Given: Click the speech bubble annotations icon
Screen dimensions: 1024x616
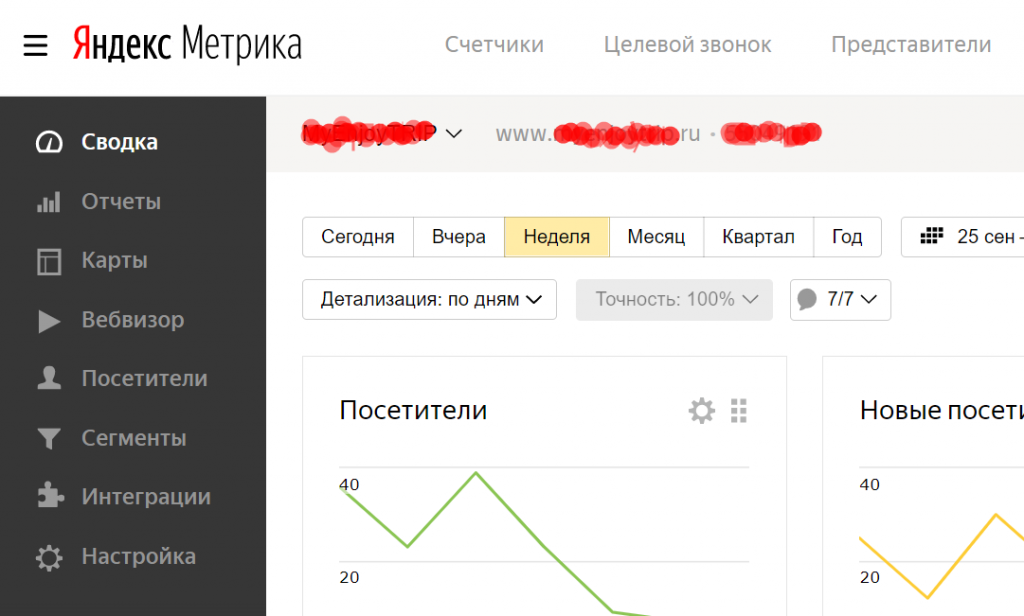Looking at the screenshot, I should [807, 299].
